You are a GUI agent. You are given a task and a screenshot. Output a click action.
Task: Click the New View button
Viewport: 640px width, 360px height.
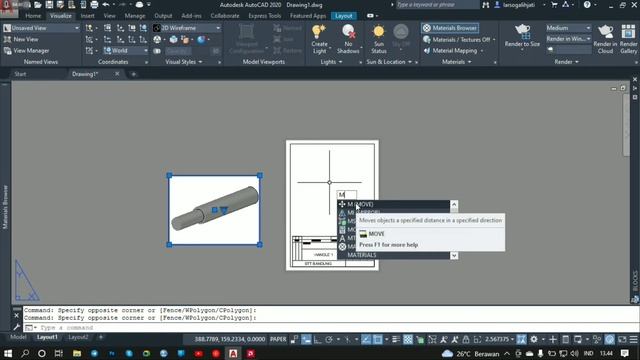21,39
